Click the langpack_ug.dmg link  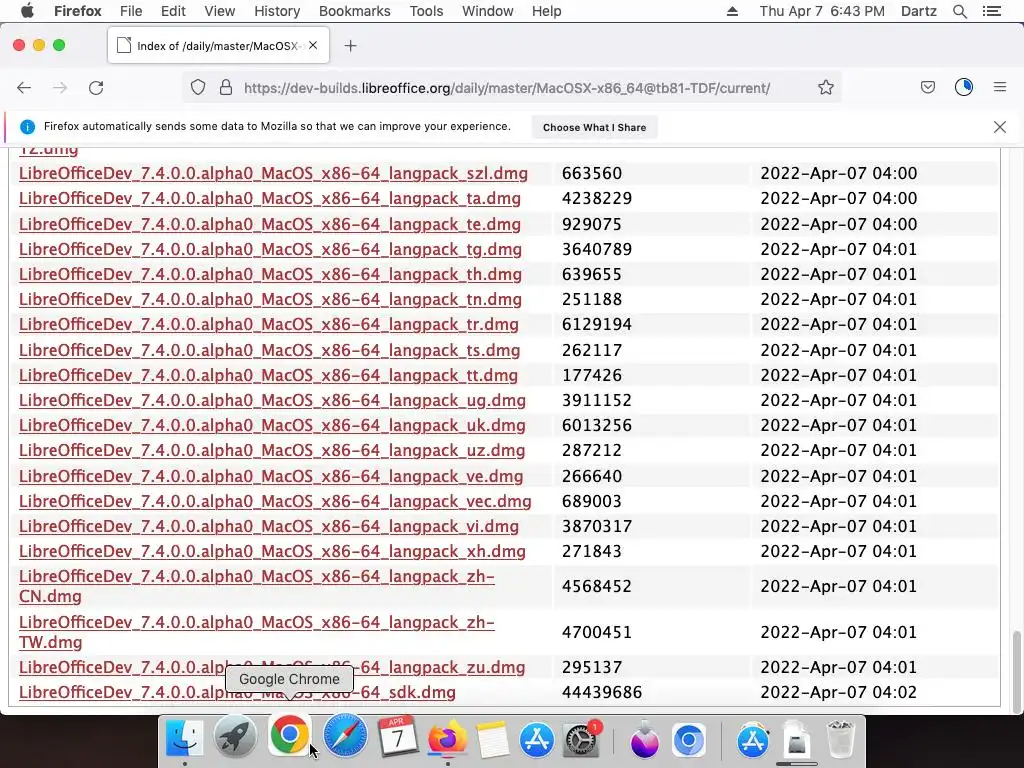click(x=272, y=400)
